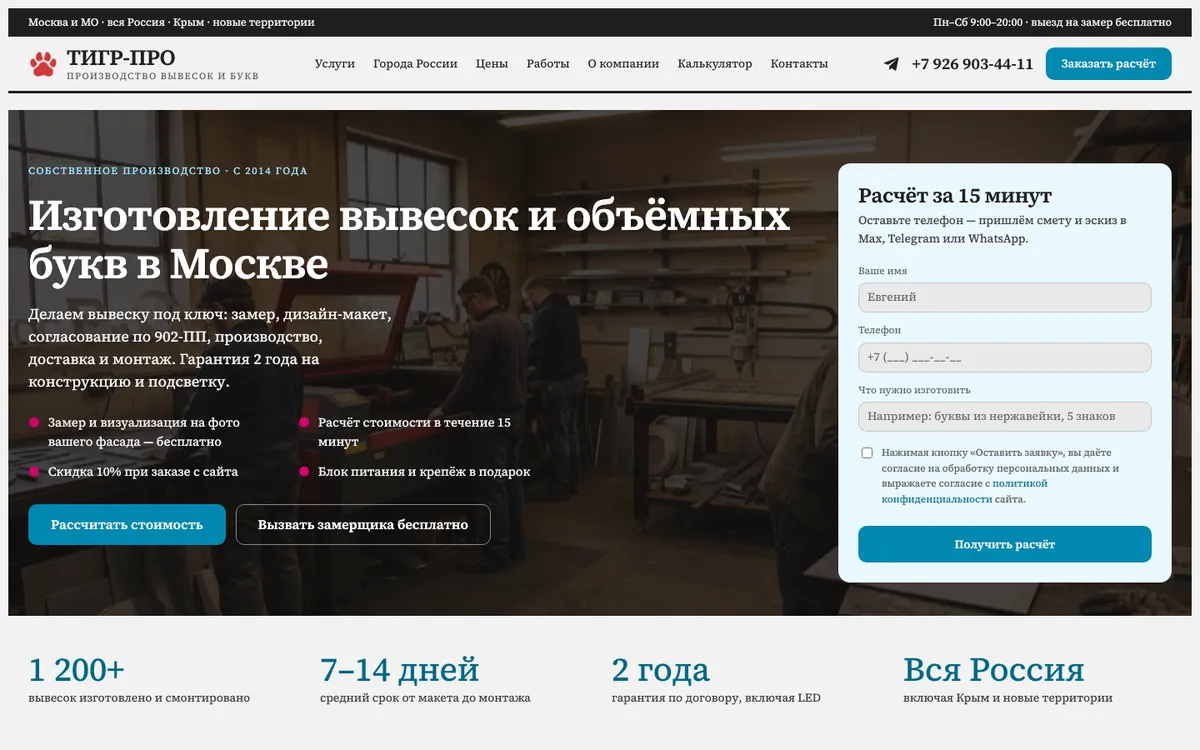Tick the personal data consent checkbox

pos(867,453)
